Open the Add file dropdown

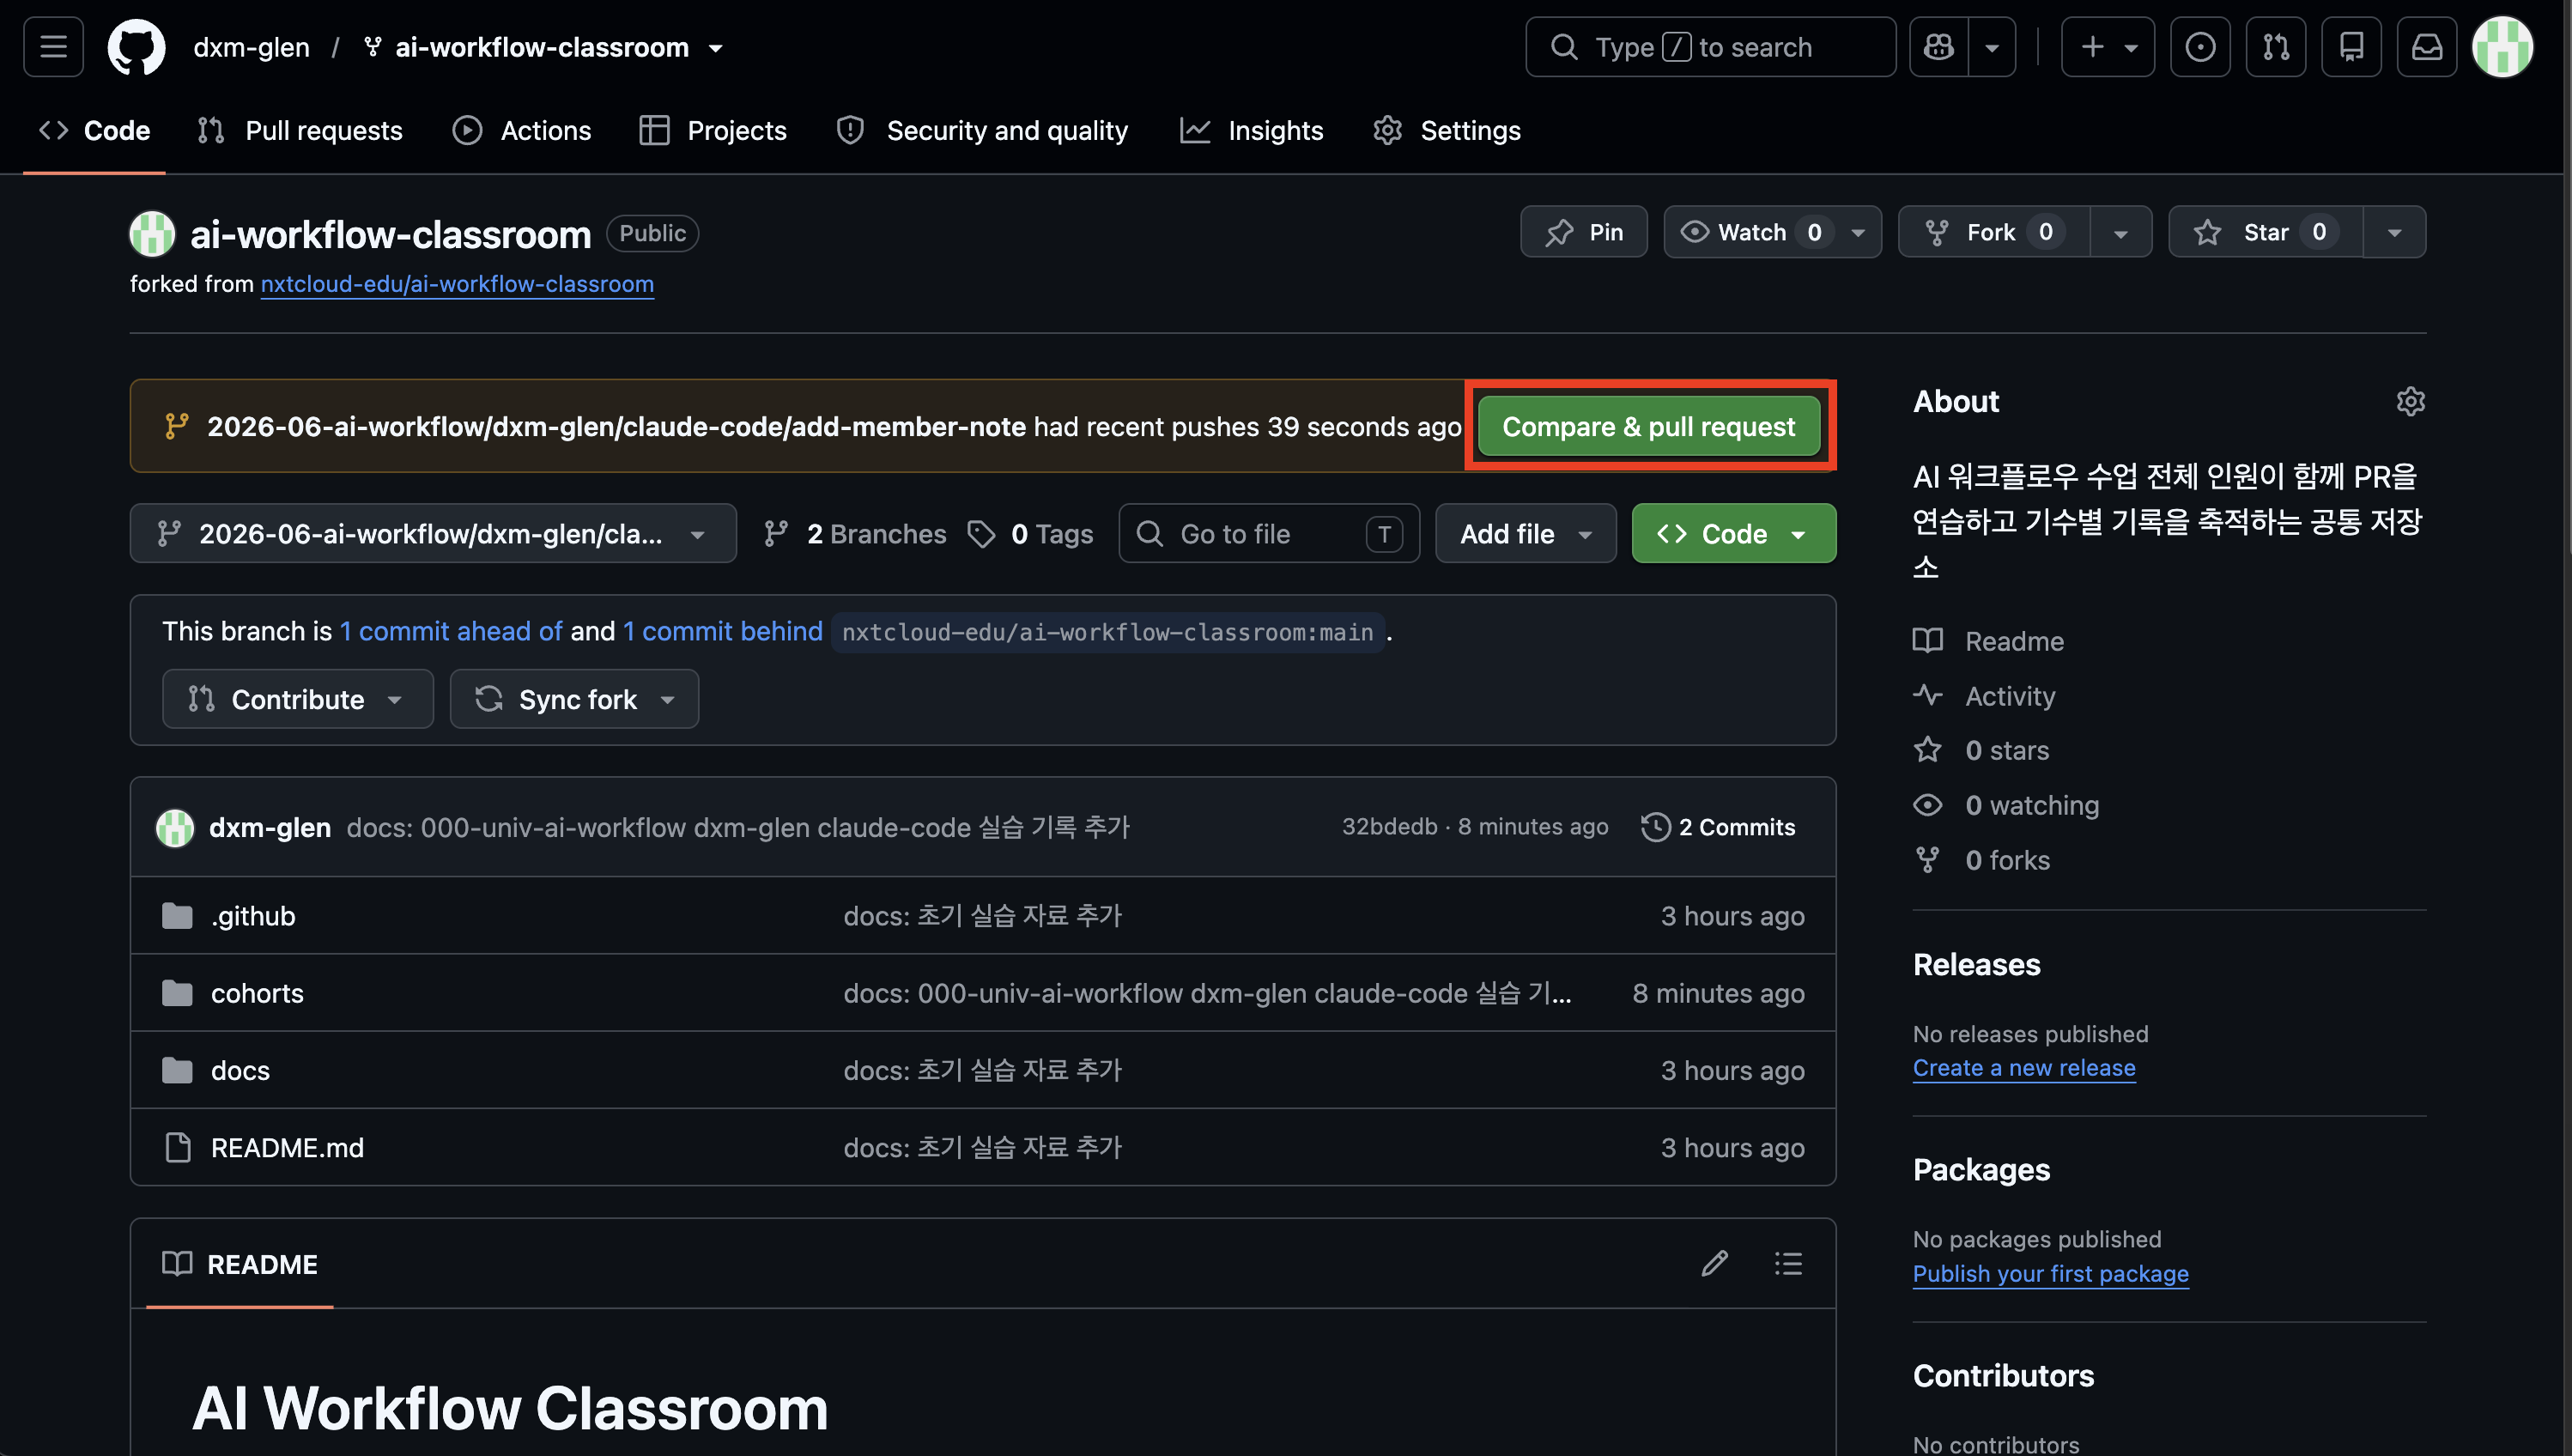(x=1526, y=534)
